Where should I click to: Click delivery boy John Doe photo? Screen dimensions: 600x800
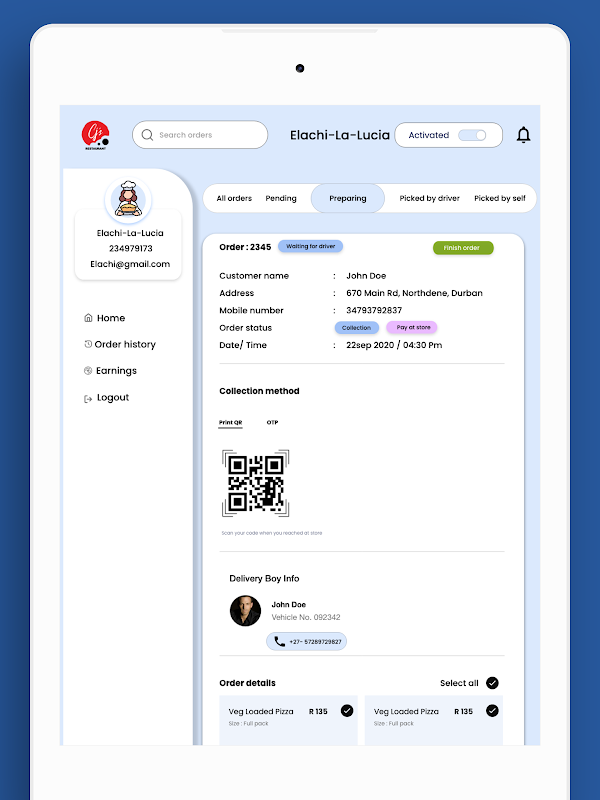(x=245, y=611)
